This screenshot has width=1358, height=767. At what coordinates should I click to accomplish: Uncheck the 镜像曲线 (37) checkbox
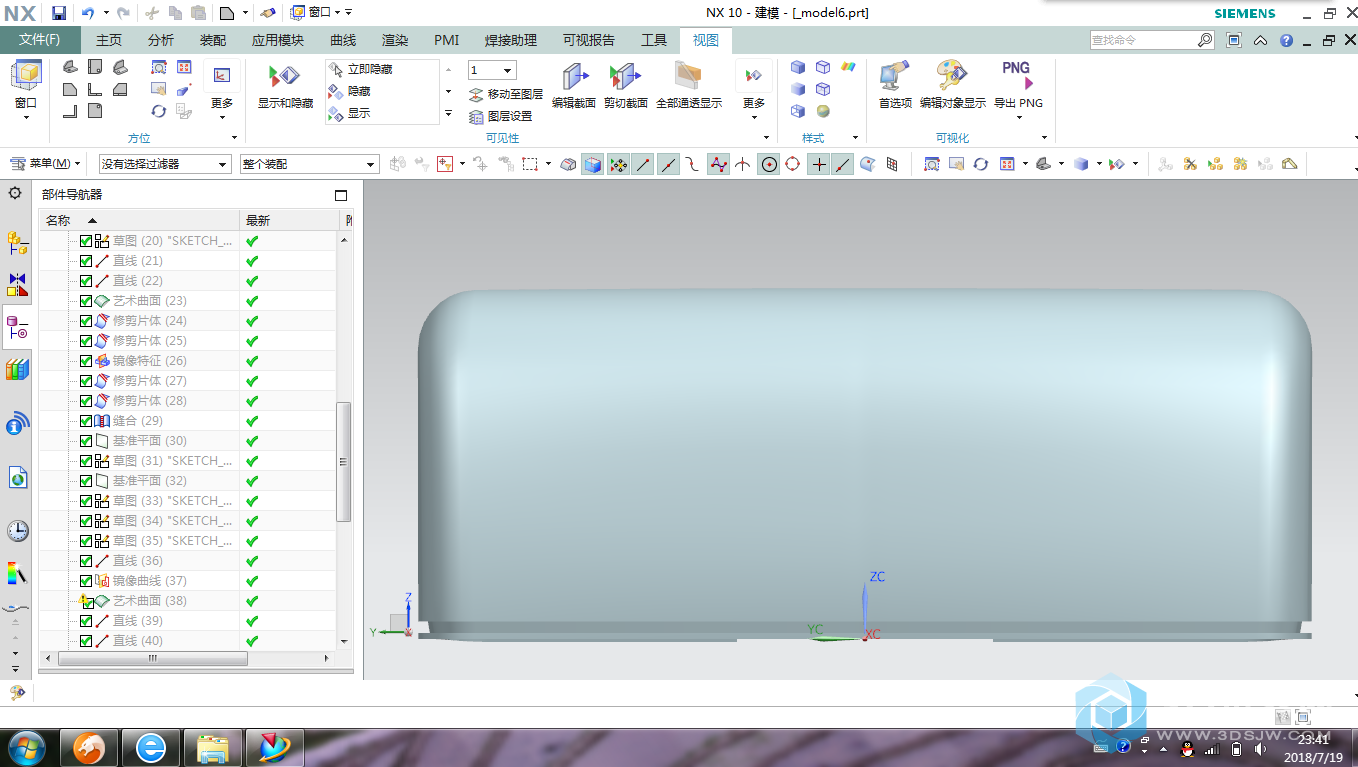coord(86,581)
